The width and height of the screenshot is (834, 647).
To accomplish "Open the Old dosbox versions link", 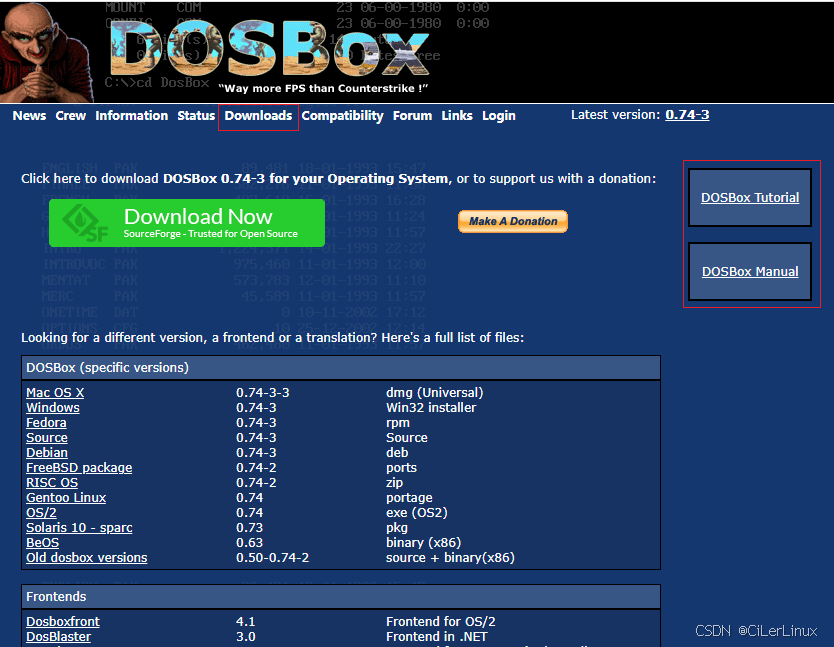I will click(x=87, y=558).
